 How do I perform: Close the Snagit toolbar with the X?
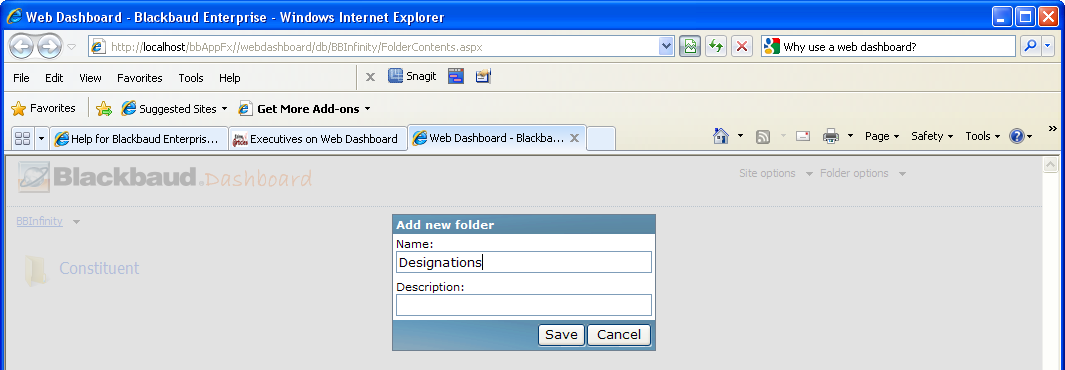coord(370,77)
